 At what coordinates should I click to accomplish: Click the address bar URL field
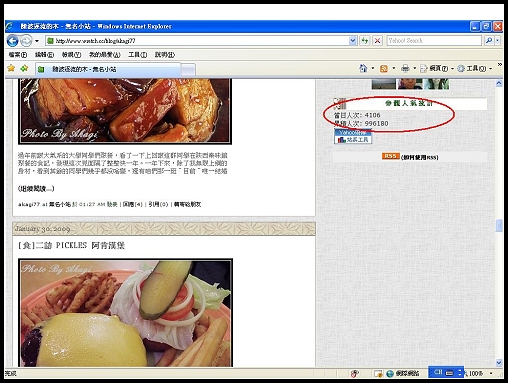pos(201,41)
